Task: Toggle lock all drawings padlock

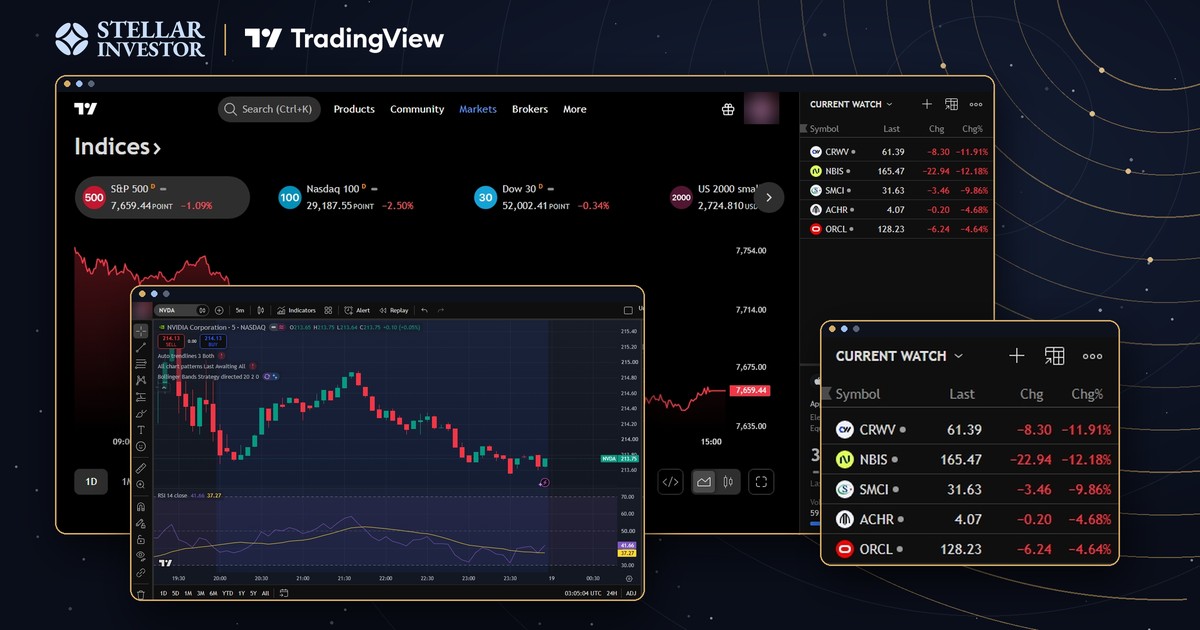Action: pos(141,540)
